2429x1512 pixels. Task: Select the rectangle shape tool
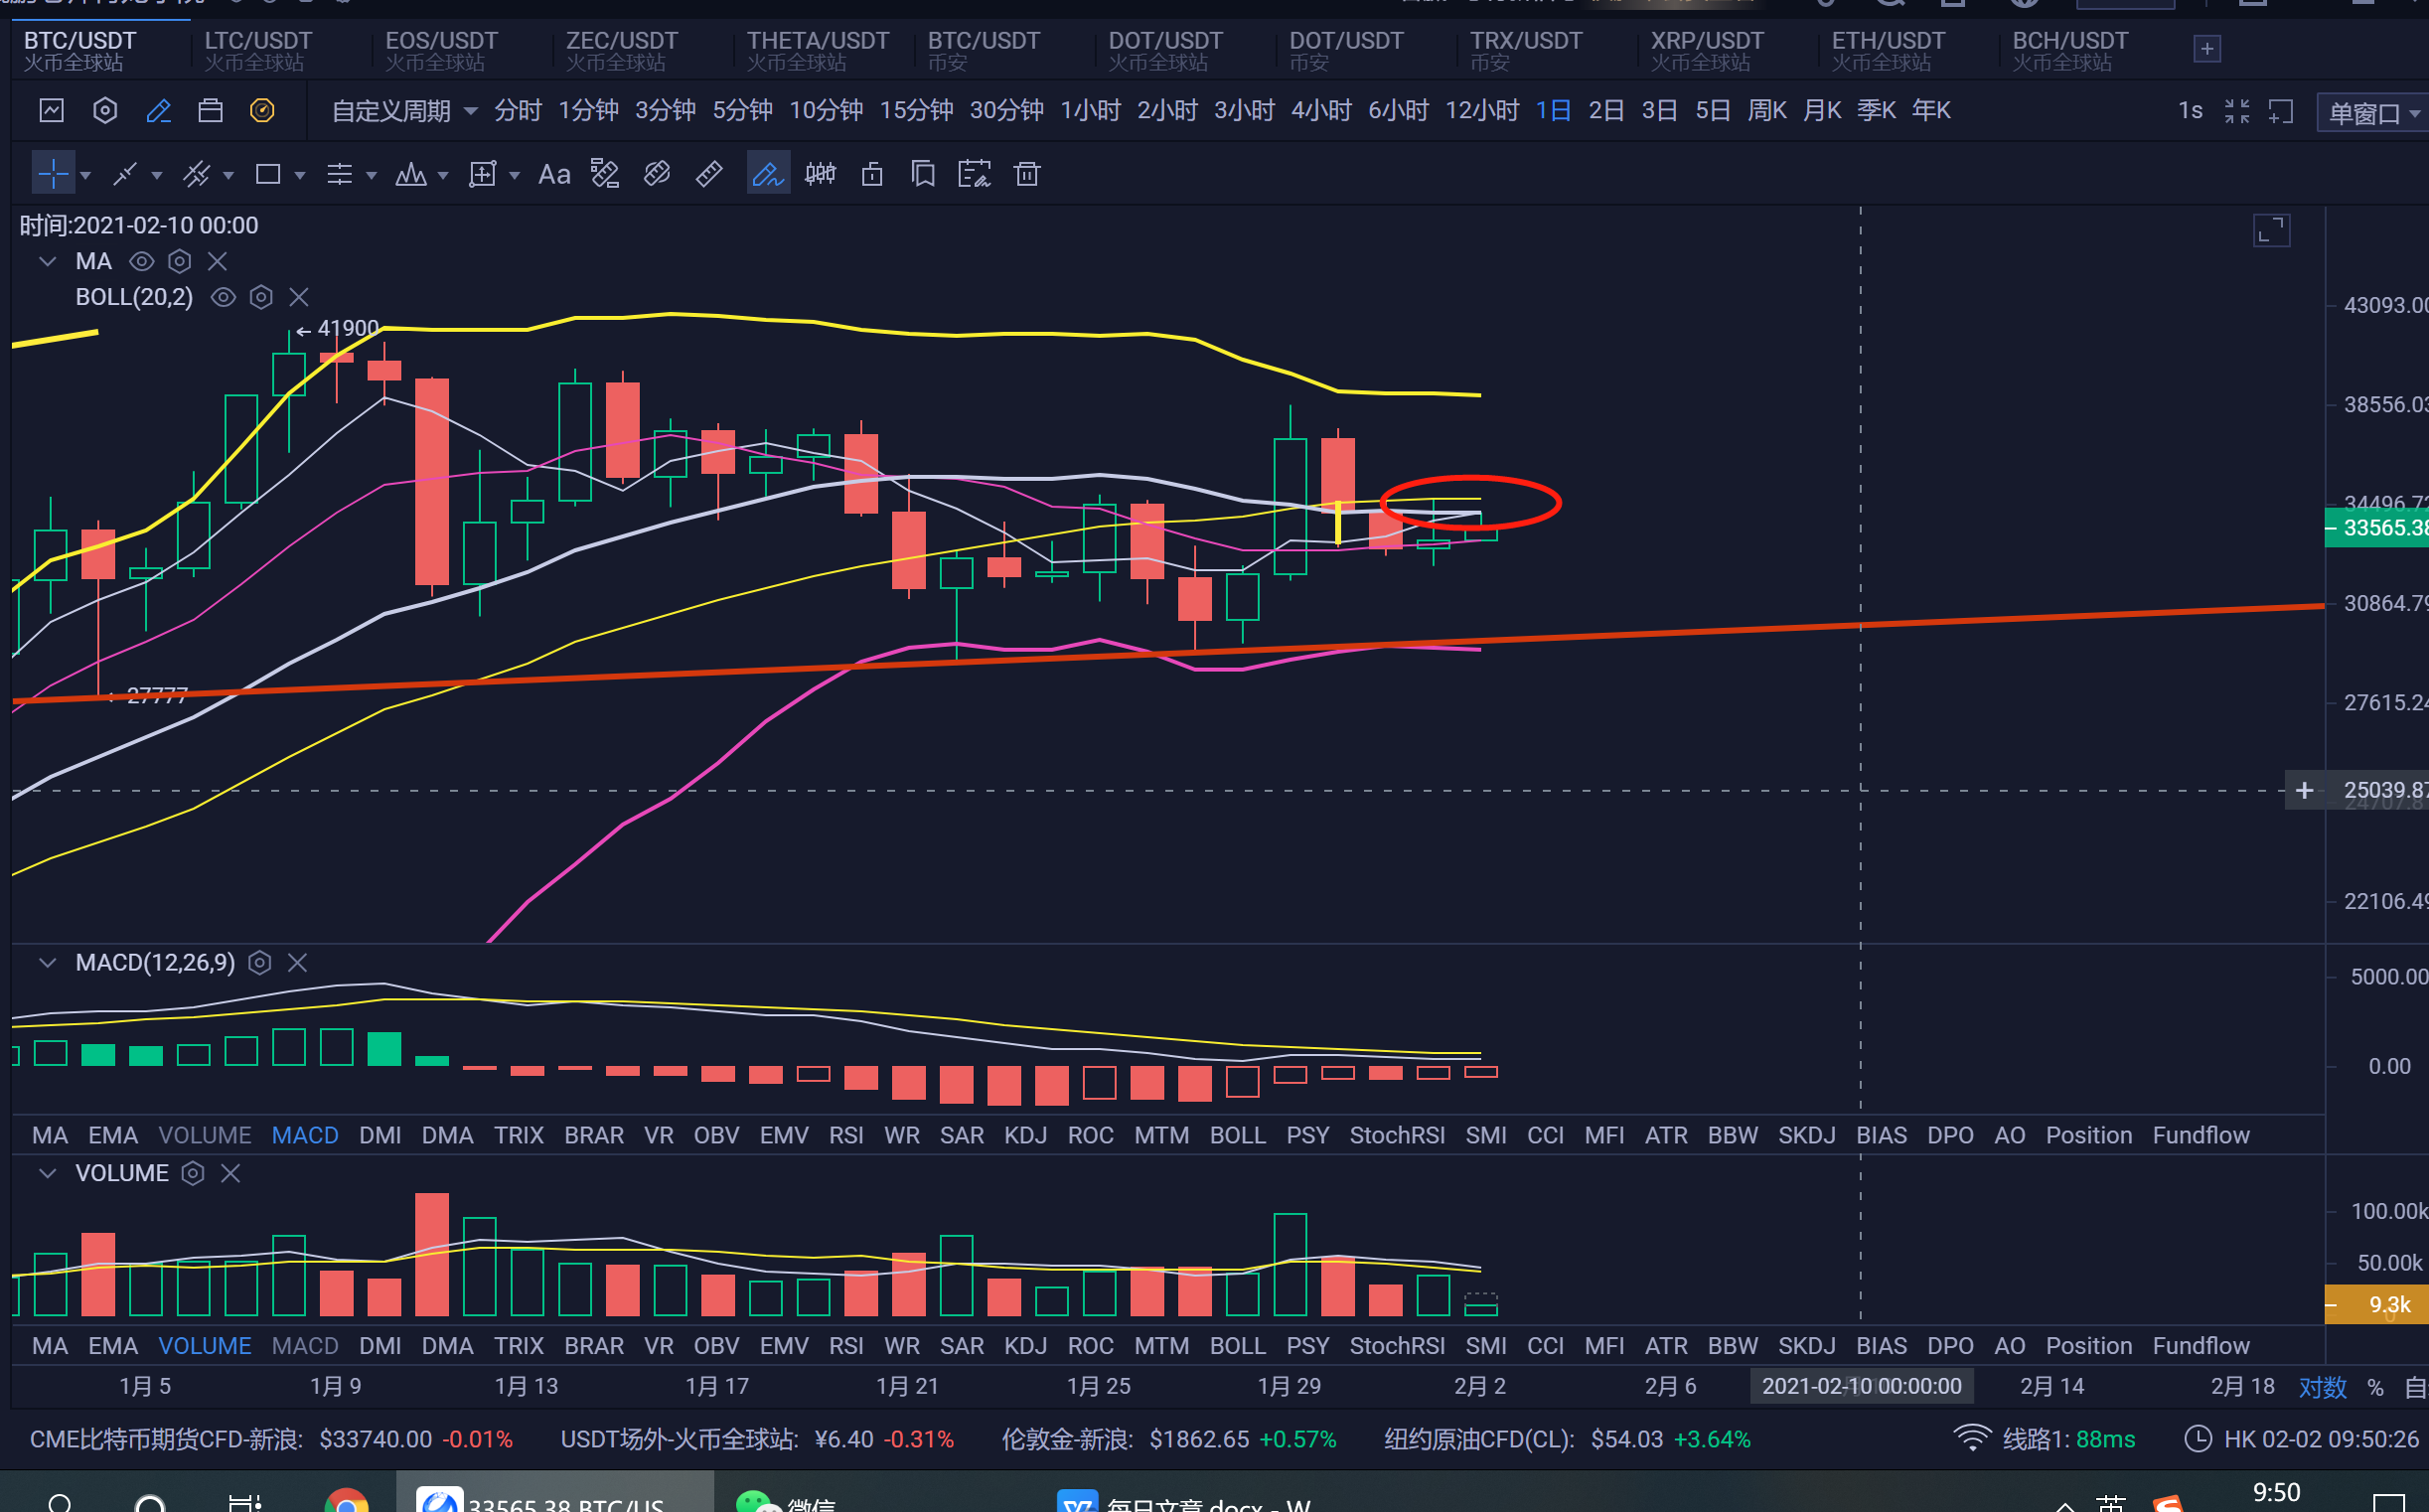tap(267, 175)
